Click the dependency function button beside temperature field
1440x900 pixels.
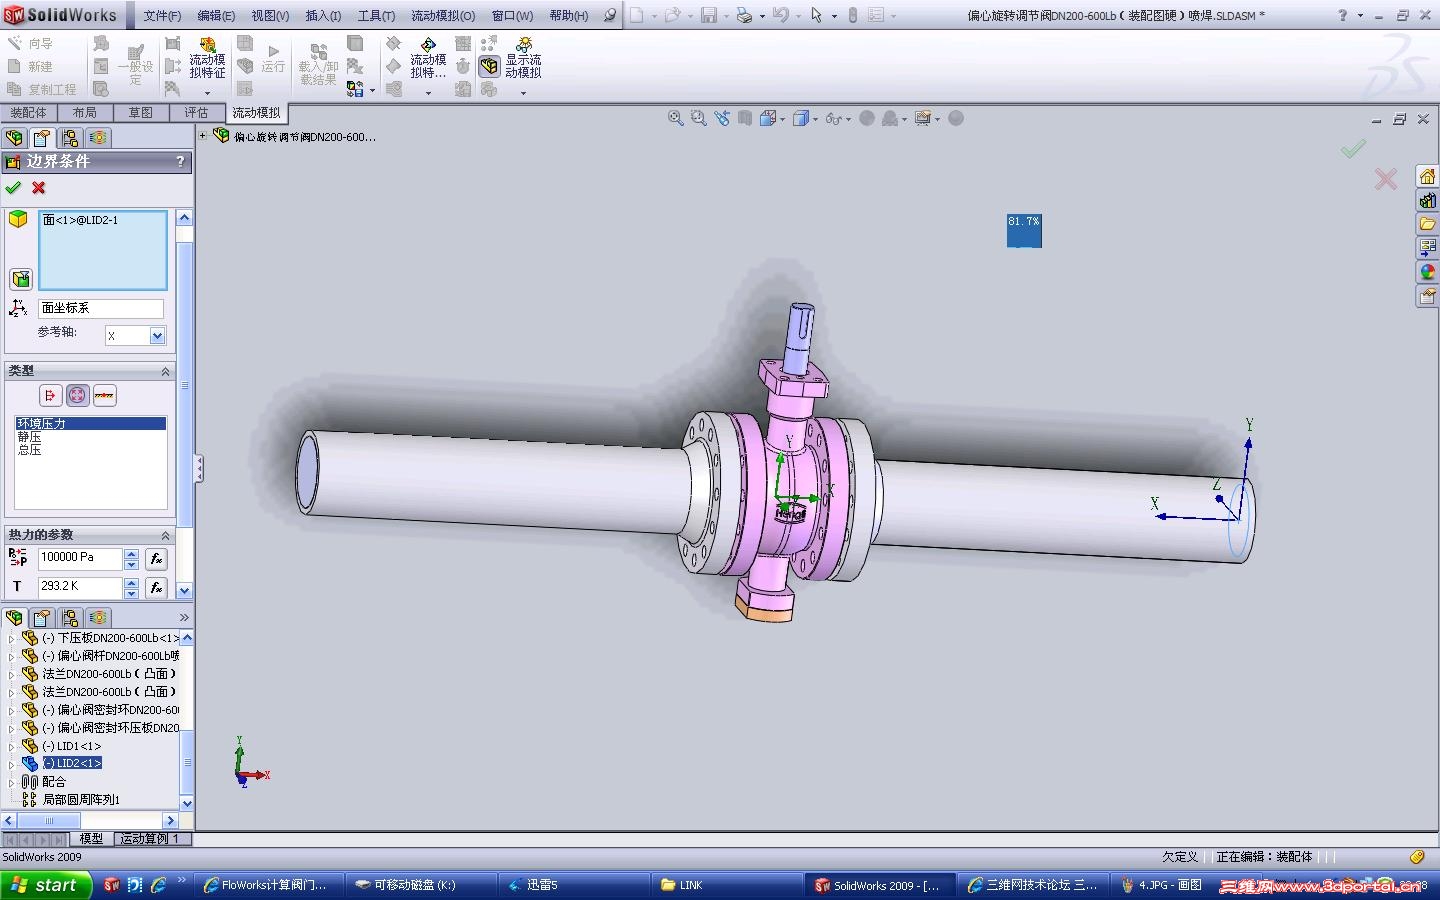156,588
